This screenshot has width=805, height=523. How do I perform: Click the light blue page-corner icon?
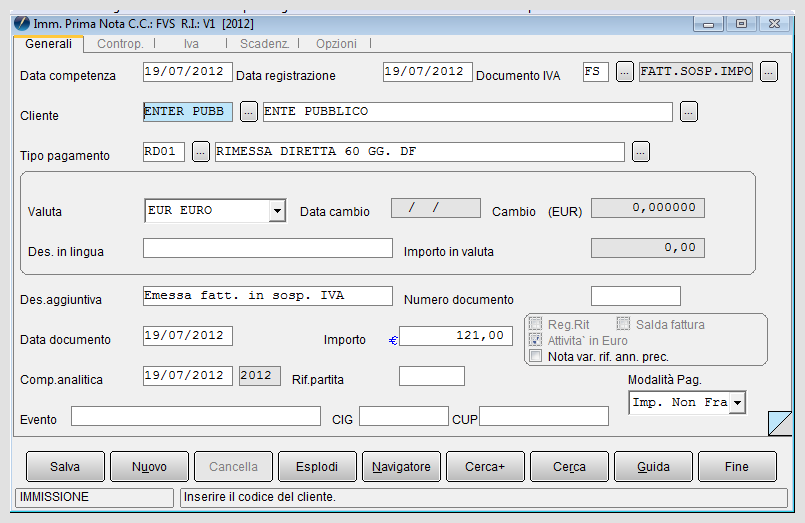coord(780,423)
